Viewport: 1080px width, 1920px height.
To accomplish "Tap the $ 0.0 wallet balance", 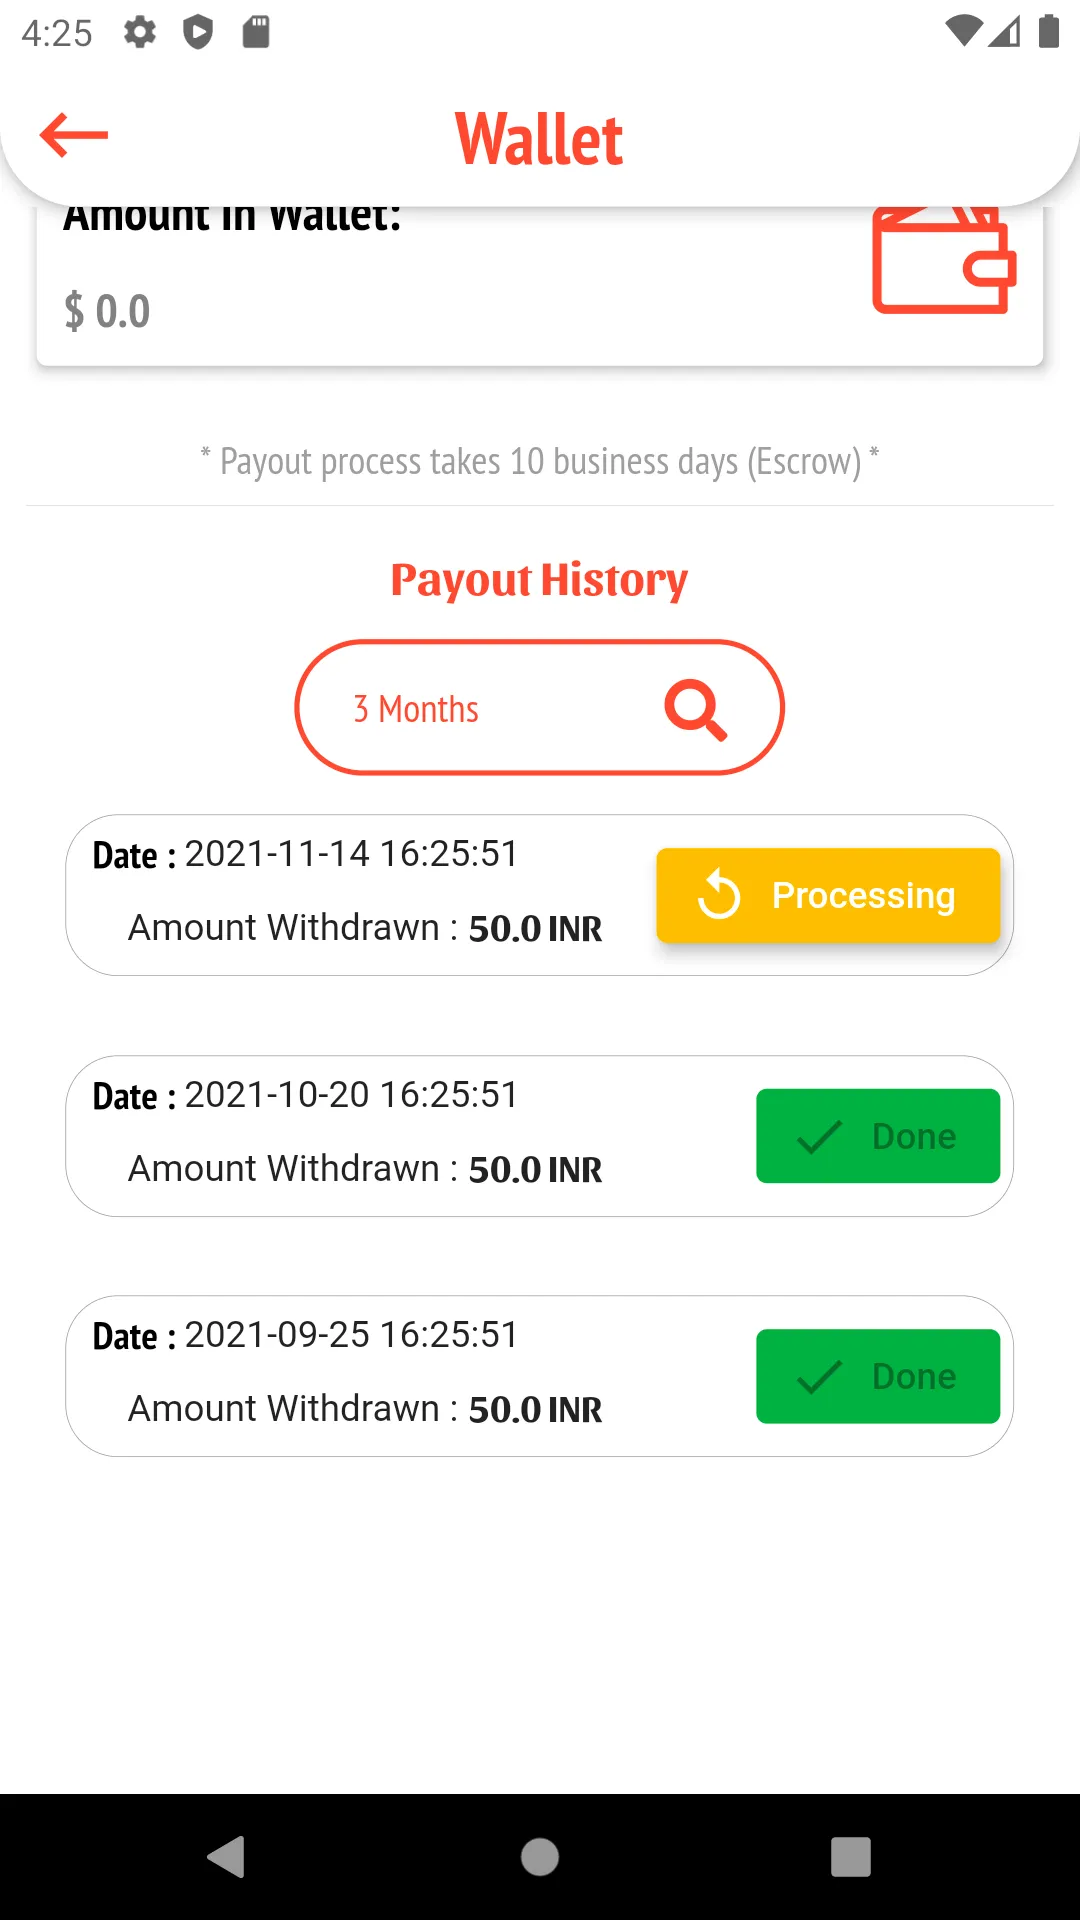I will tap(107, 311).
